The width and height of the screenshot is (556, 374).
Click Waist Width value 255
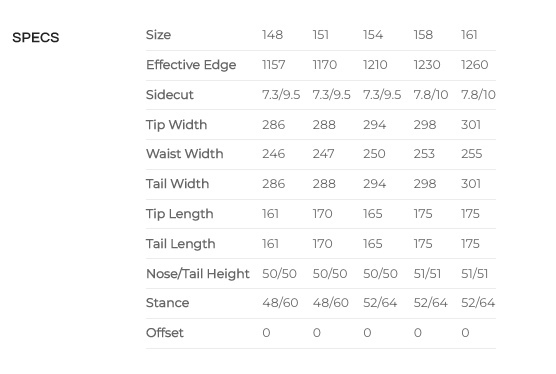[471, 154]
